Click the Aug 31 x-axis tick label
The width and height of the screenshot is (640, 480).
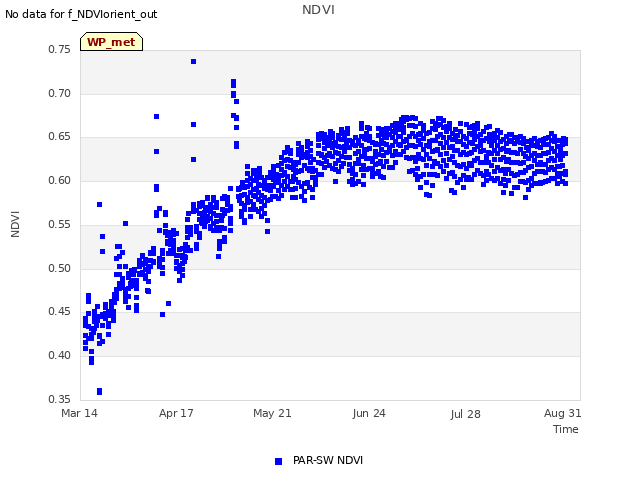(x=562, y=413)
